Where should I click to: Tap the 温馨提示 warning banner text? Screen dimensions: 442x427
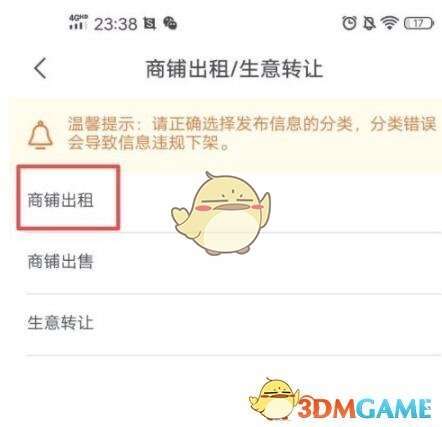pyautogui.click(x=252, y=133)
